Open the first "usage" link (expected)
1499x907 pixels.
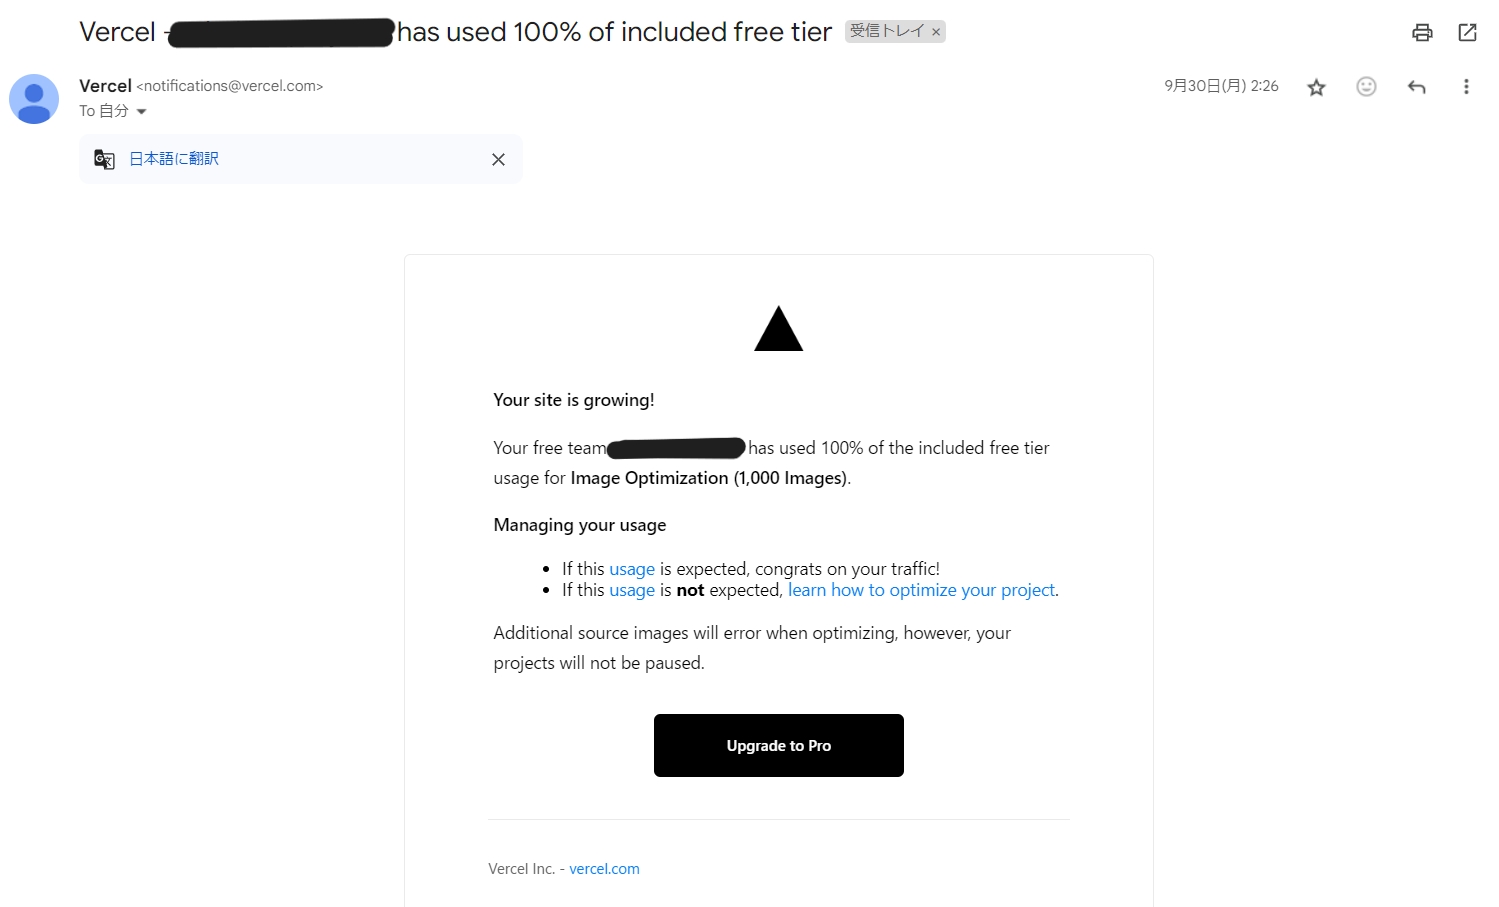(x=632, y=569)
